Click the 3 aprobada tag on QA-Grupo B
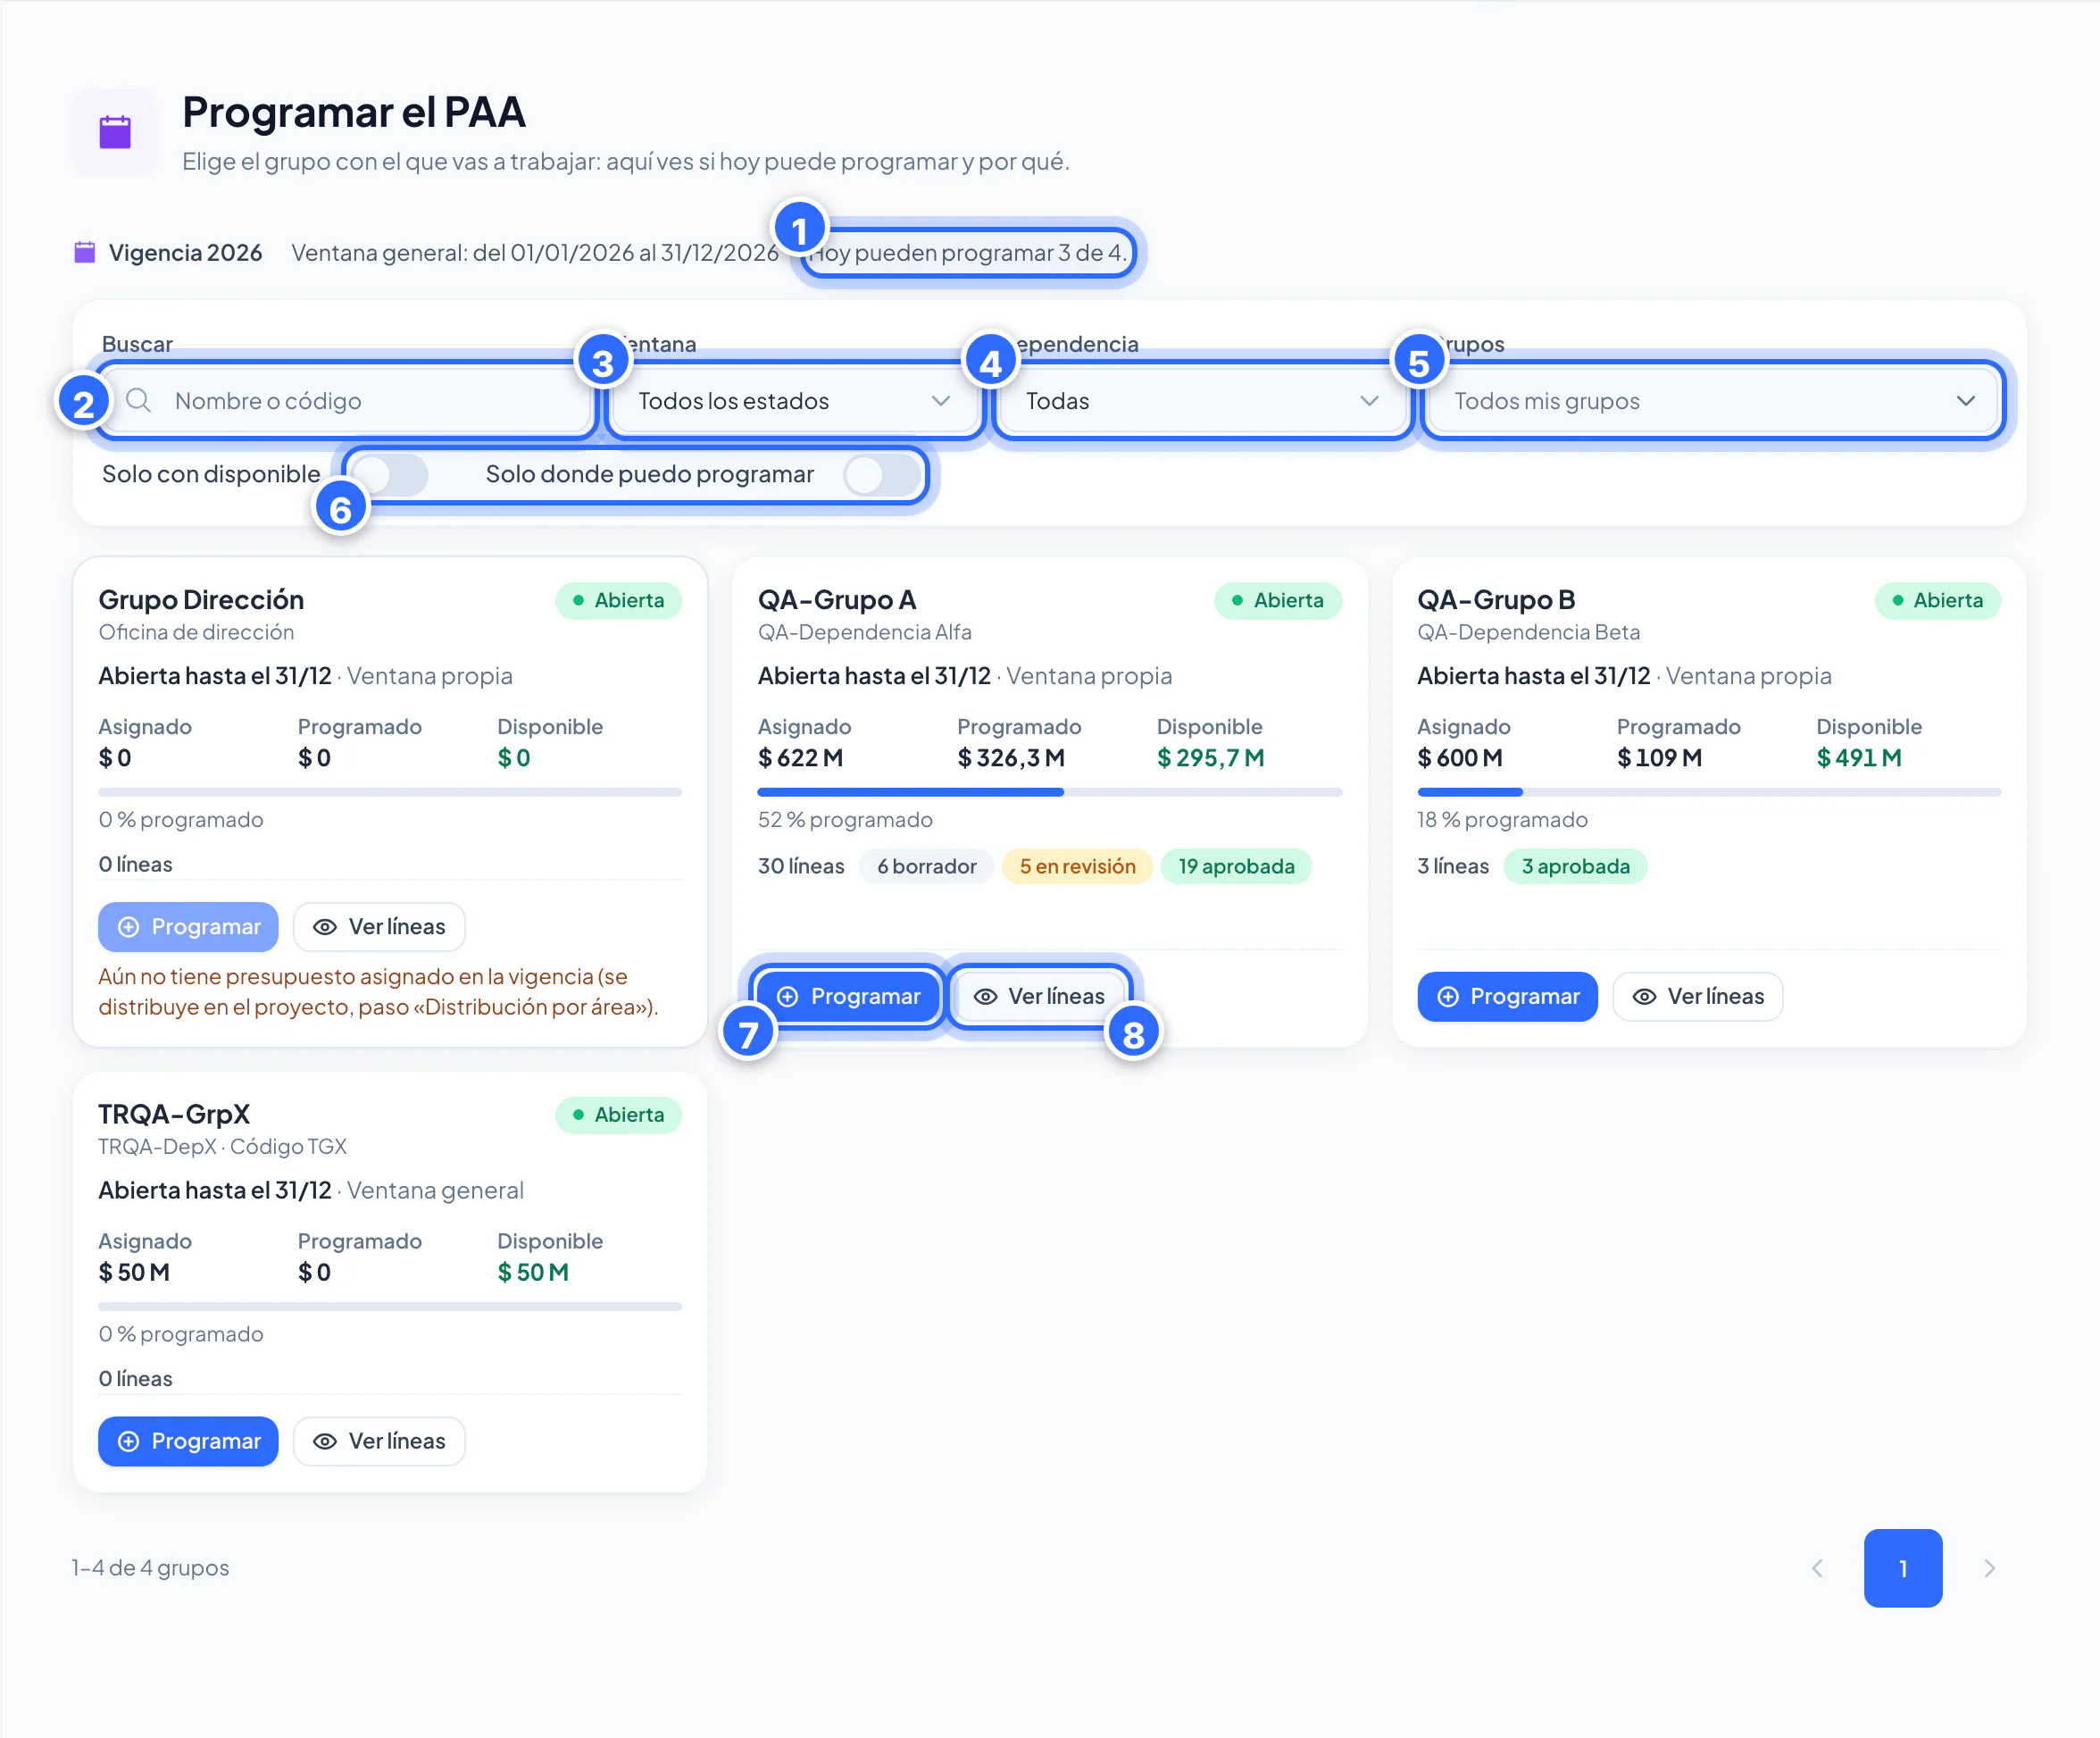The width and height of the screenshot is (2100, 1738). (1575, 866)
